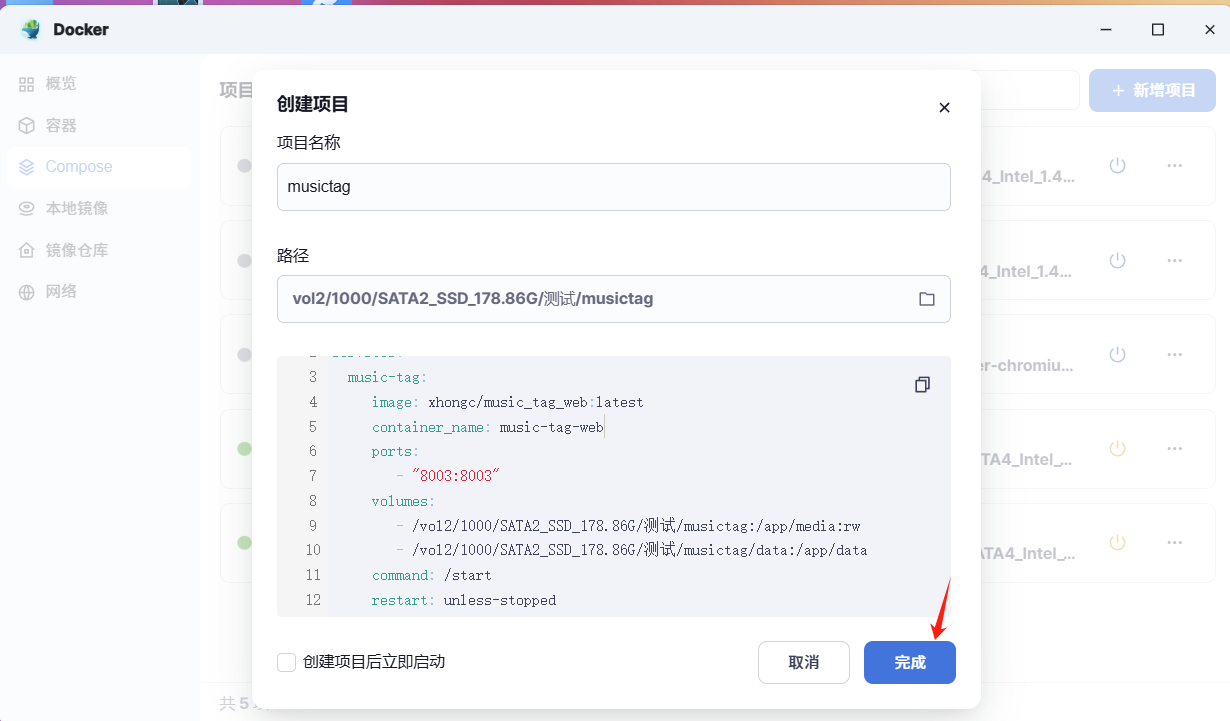Expand ellipsis menu of the last project
Image resolution: width=1230 pixels, height=721 pixels.
click(1175, 543)
